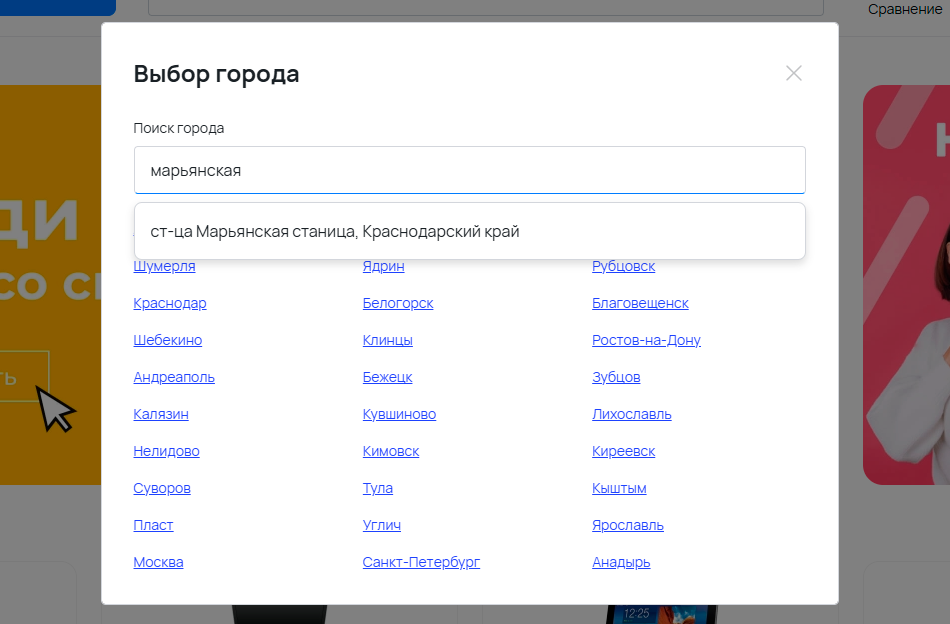Click the city search input field
Screen dimensions: 950x624
(x=469, y=171)
